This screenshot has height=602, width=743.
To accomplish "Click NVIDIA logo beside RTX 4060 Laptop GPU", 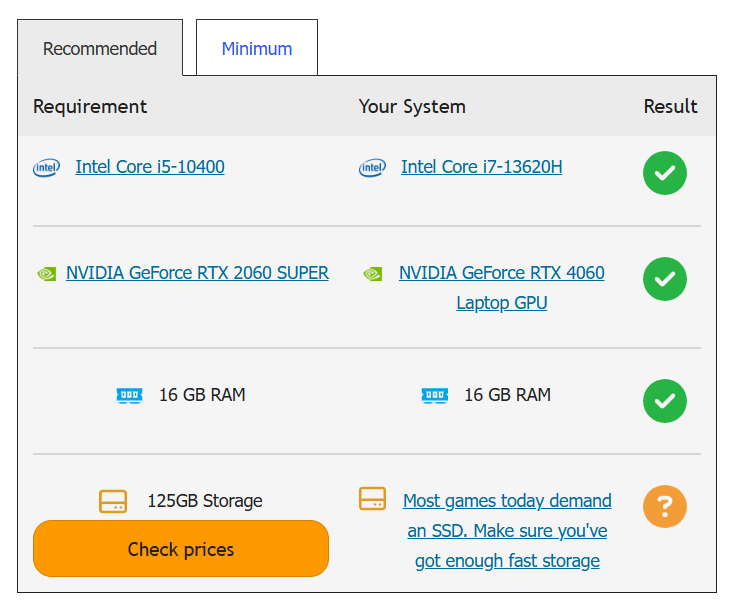I will click(372, 274).
